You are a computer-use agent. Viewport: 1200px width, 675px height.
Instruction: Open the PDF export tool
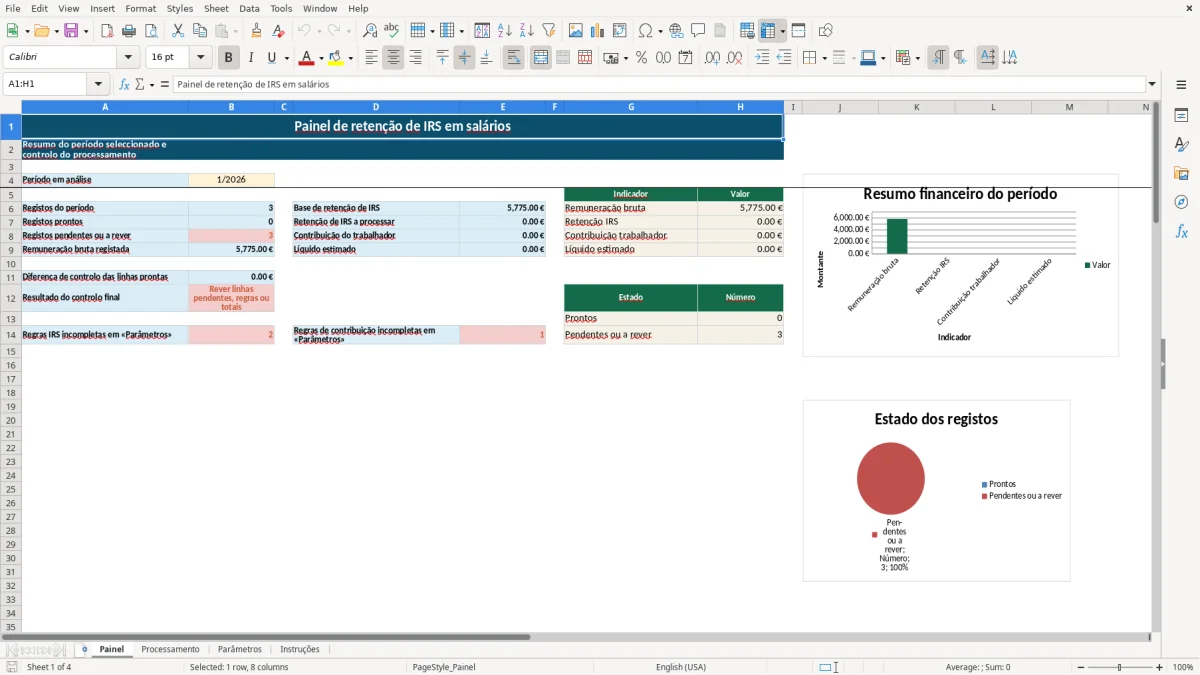(107, 31)
